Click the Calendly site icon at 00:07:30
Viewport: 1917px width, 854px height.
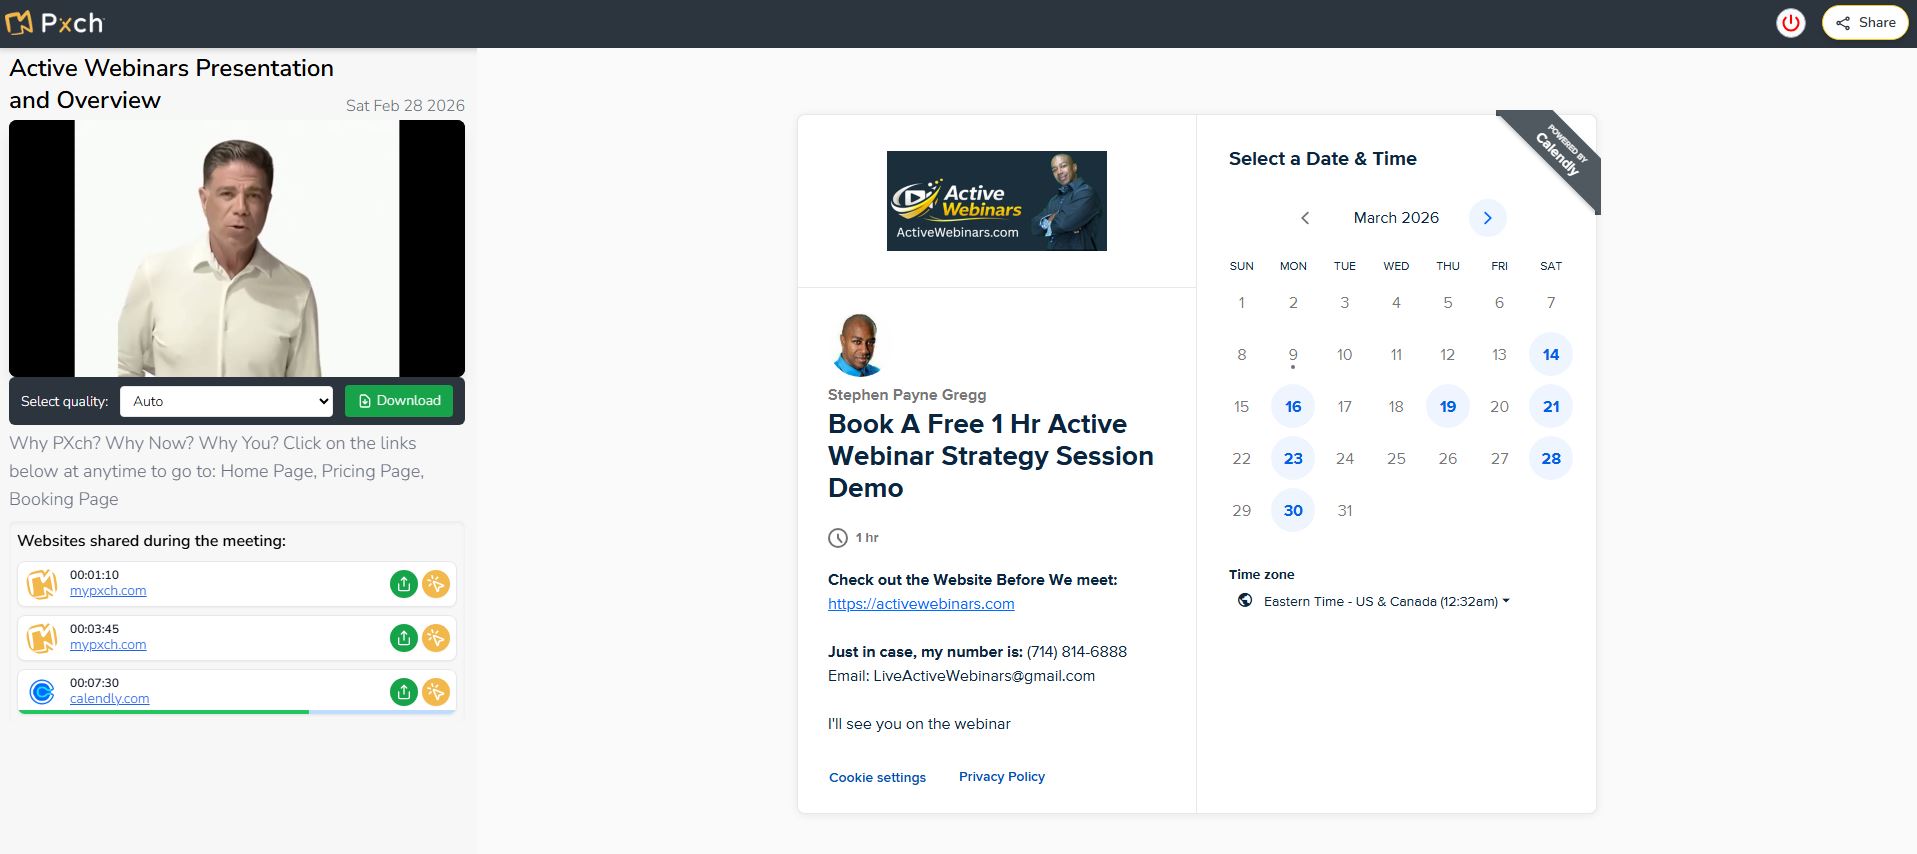(42, 692)
